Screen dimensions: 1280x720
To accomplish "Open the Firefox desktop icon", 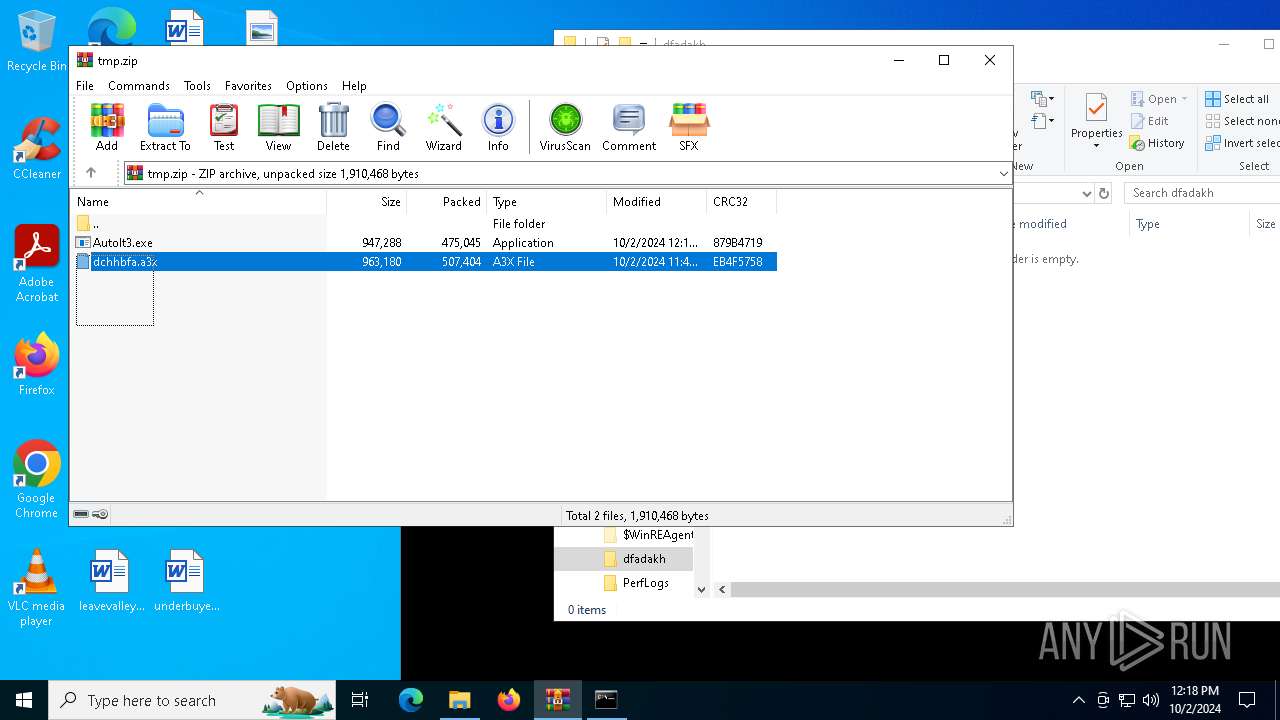I will coord(37,364).
